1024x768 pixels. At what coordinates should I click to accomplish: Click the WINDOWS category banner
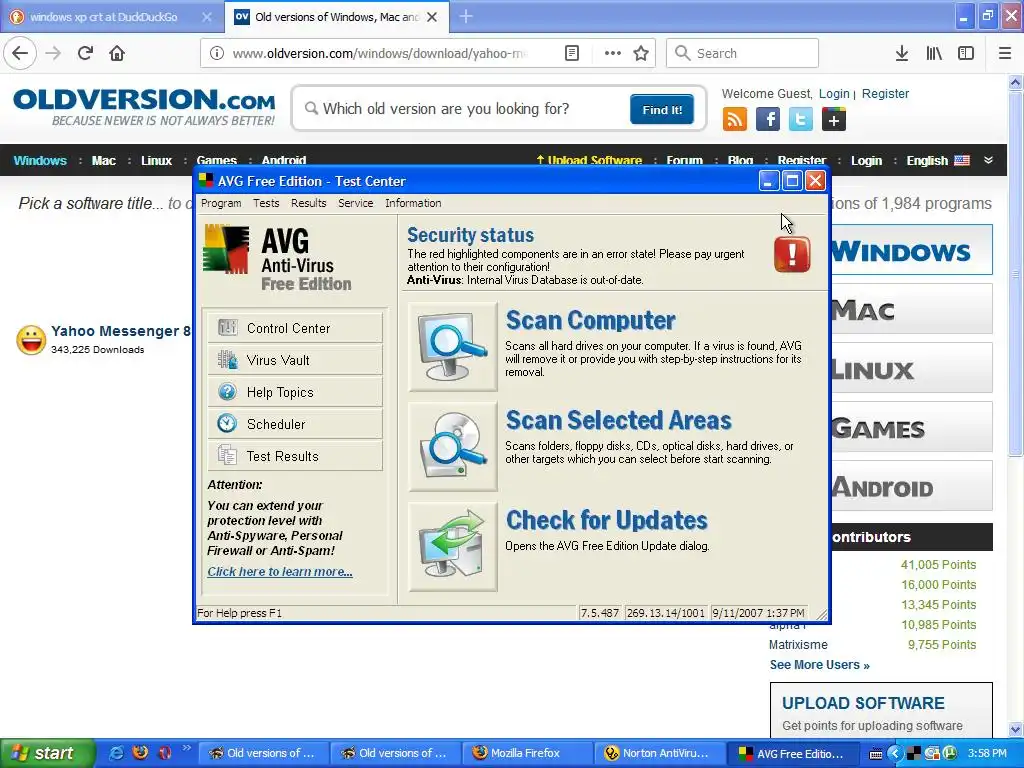pyautogui.click(x=912, y=251)
